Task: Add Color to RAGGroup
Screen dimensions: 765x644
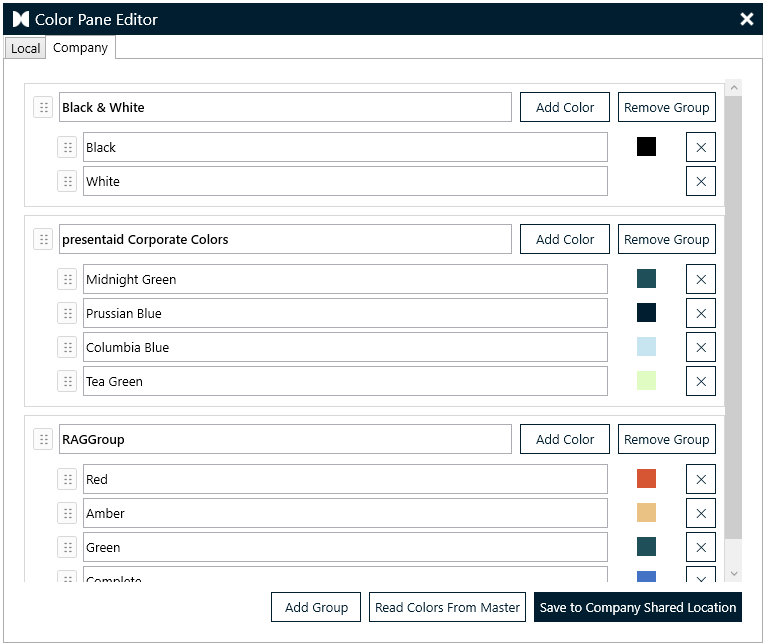Action: (x=564, y=439)
